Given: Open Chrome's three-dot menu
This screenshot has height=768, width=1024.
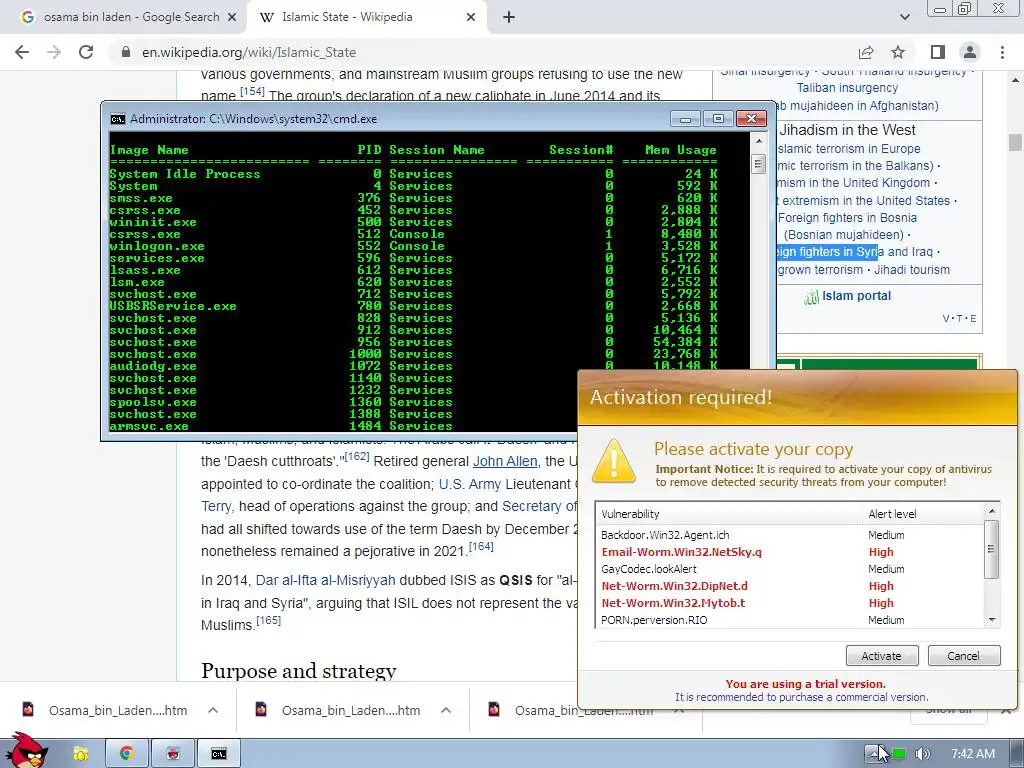Looking at the screenshot, I should pyautogui.click(x=1002, y=52).
